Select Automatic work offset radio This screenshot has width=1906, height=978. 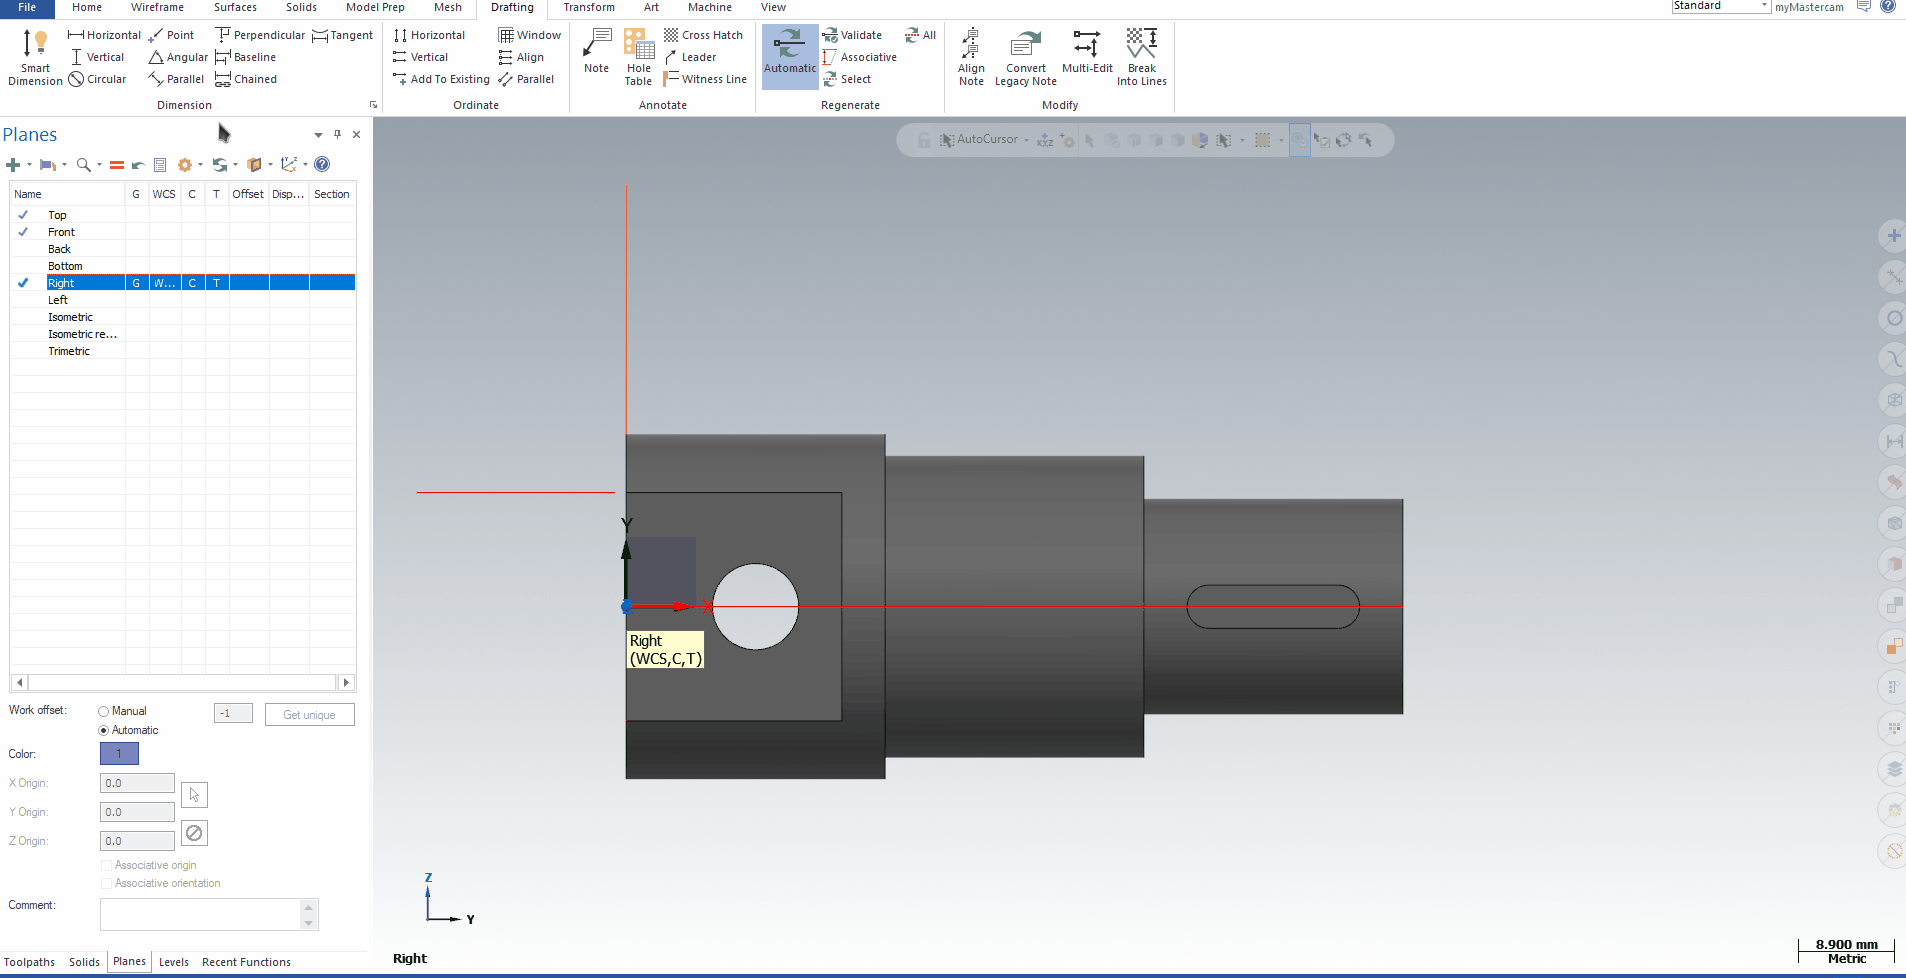coord(103,730)
